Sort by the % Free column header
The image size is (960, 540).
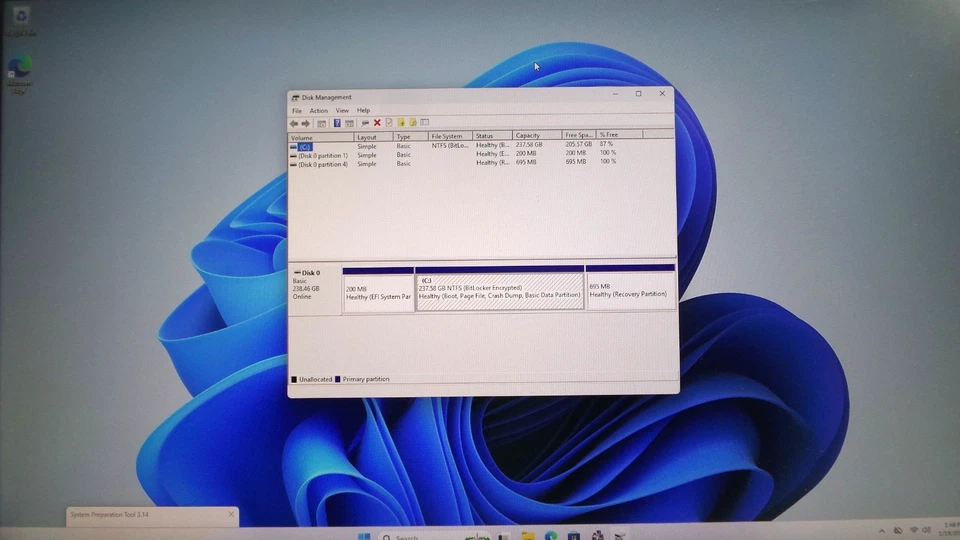pos(619,134)
